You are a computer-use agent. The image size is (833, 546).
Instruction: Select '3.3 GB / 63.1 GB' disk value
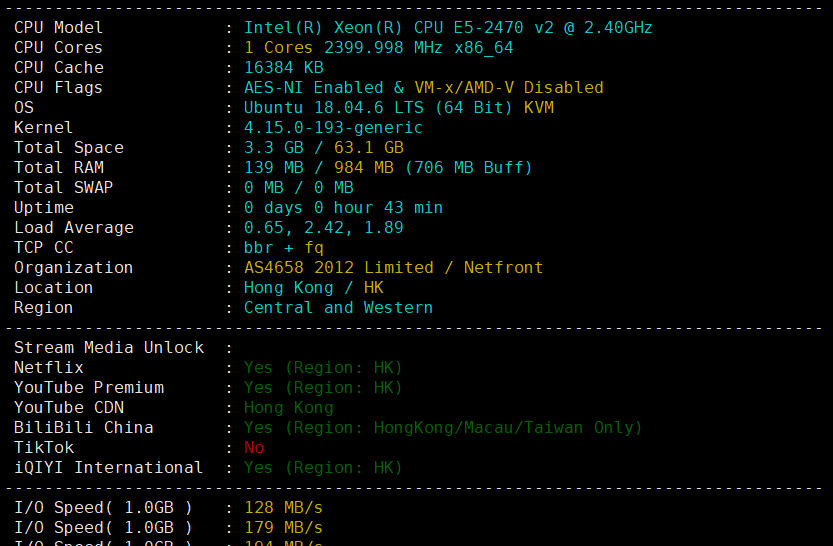point(324,148)
